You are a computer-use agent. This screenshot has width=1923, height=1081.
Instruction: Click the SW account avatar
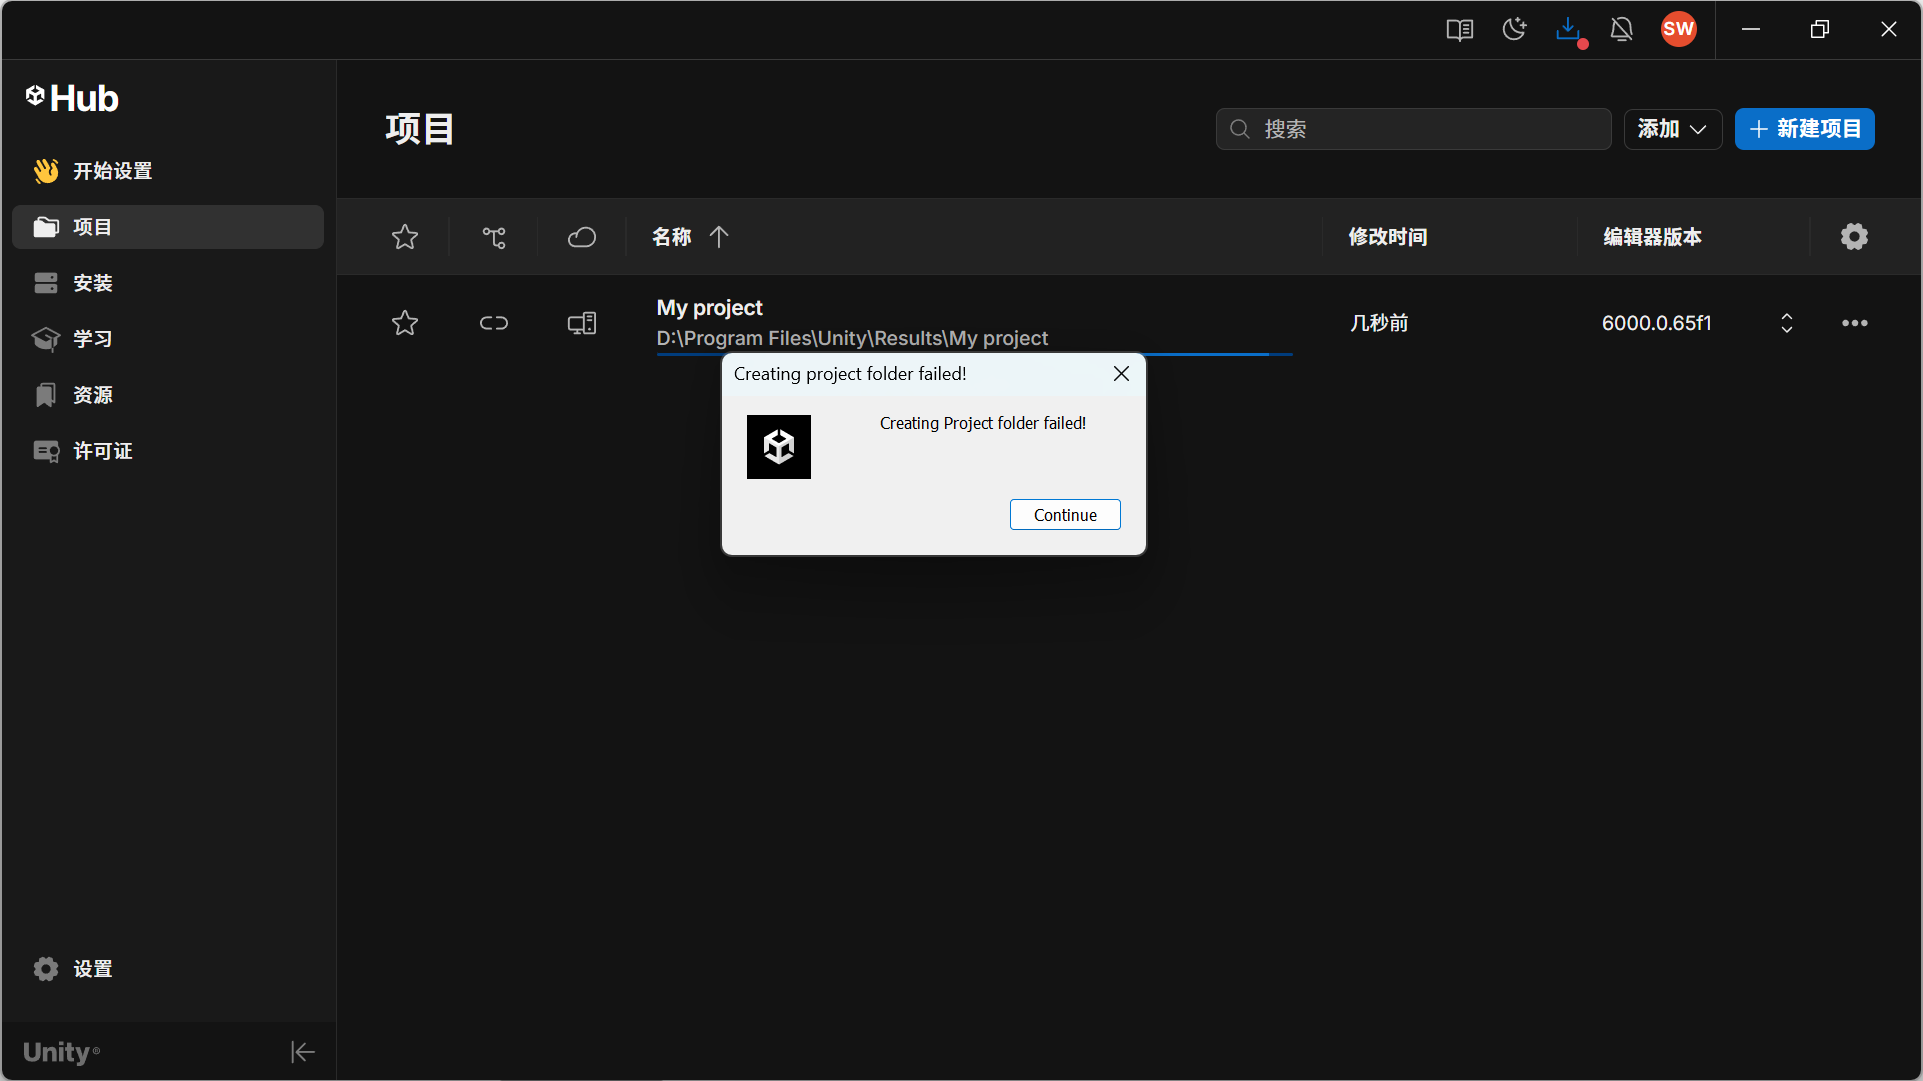(1678, 30)
